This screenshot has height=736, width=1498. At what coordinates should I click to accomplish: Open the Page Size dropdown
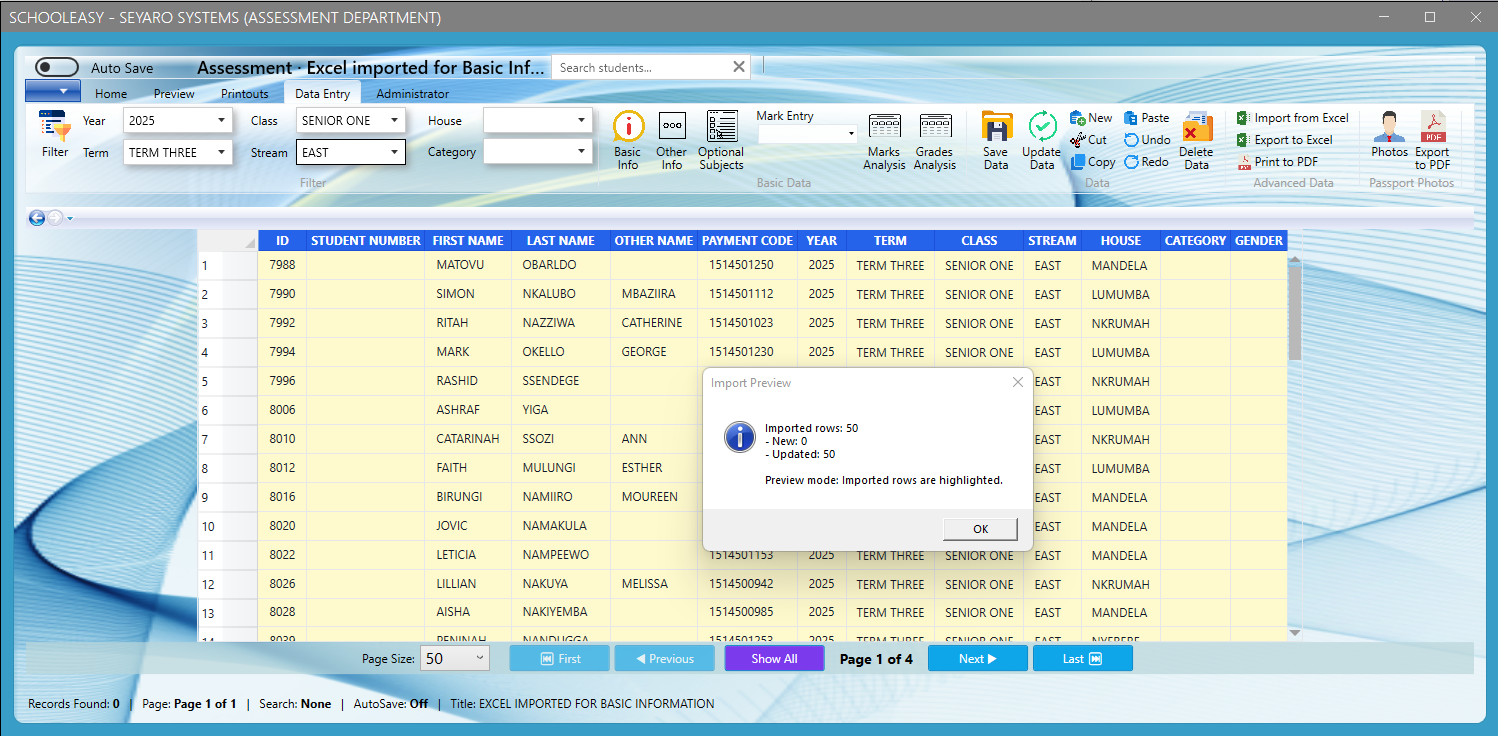pos(455,658)
